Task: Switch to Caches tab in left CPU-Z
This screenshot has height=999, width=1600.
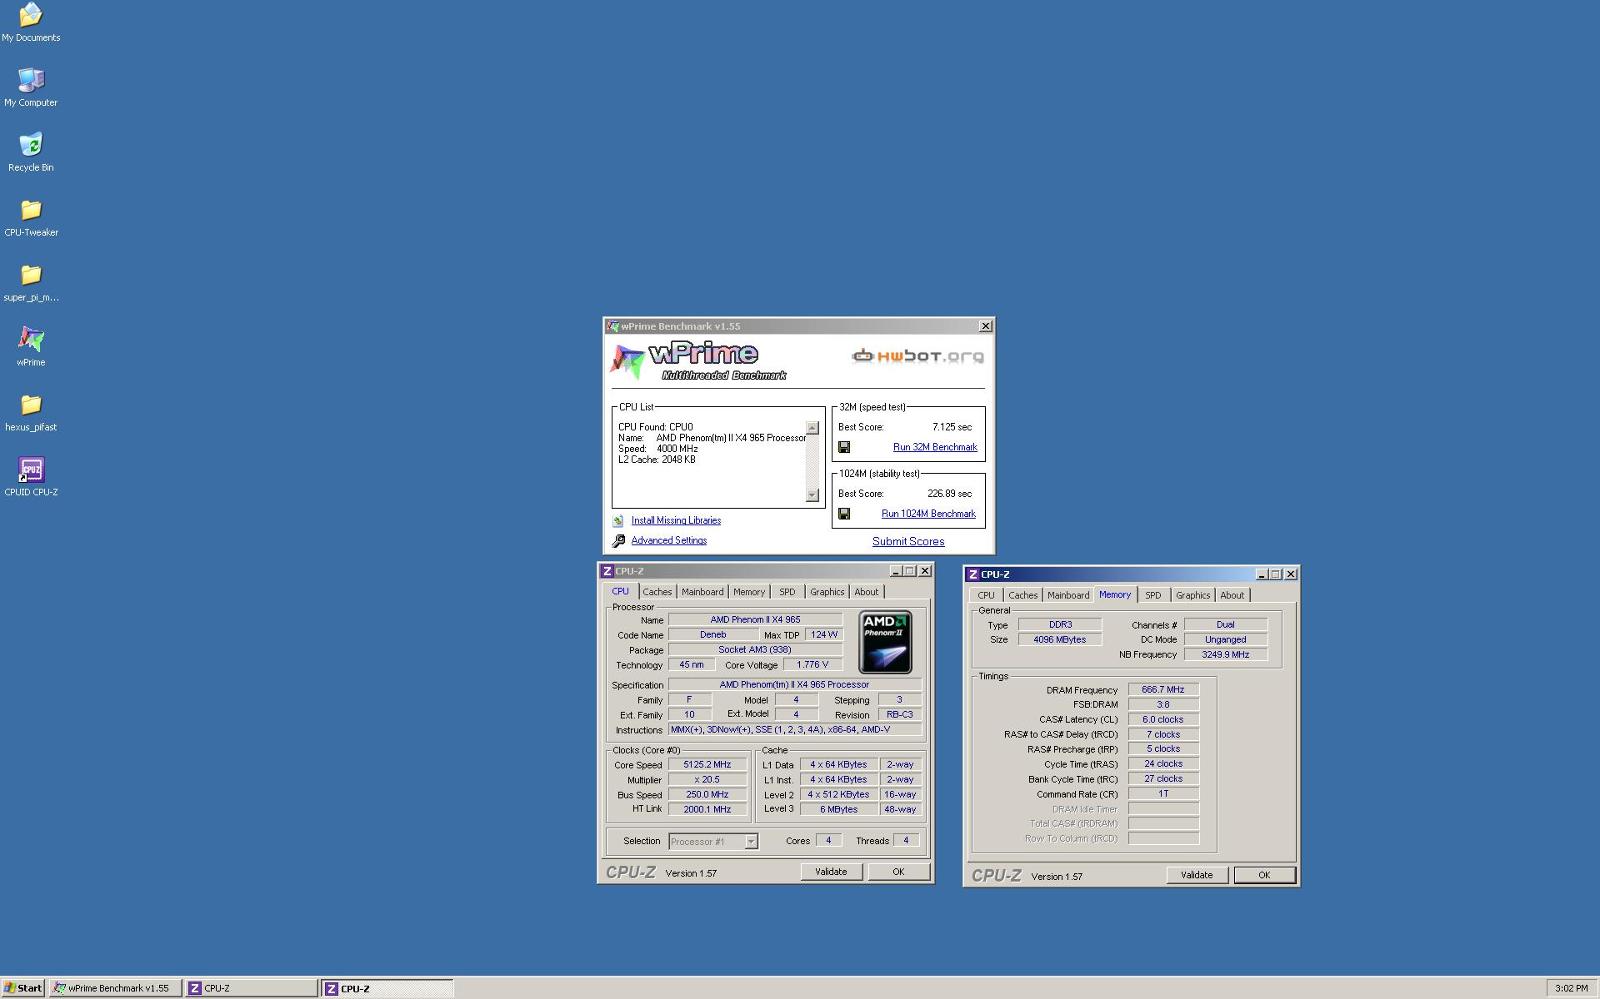Action: (657, 592)
